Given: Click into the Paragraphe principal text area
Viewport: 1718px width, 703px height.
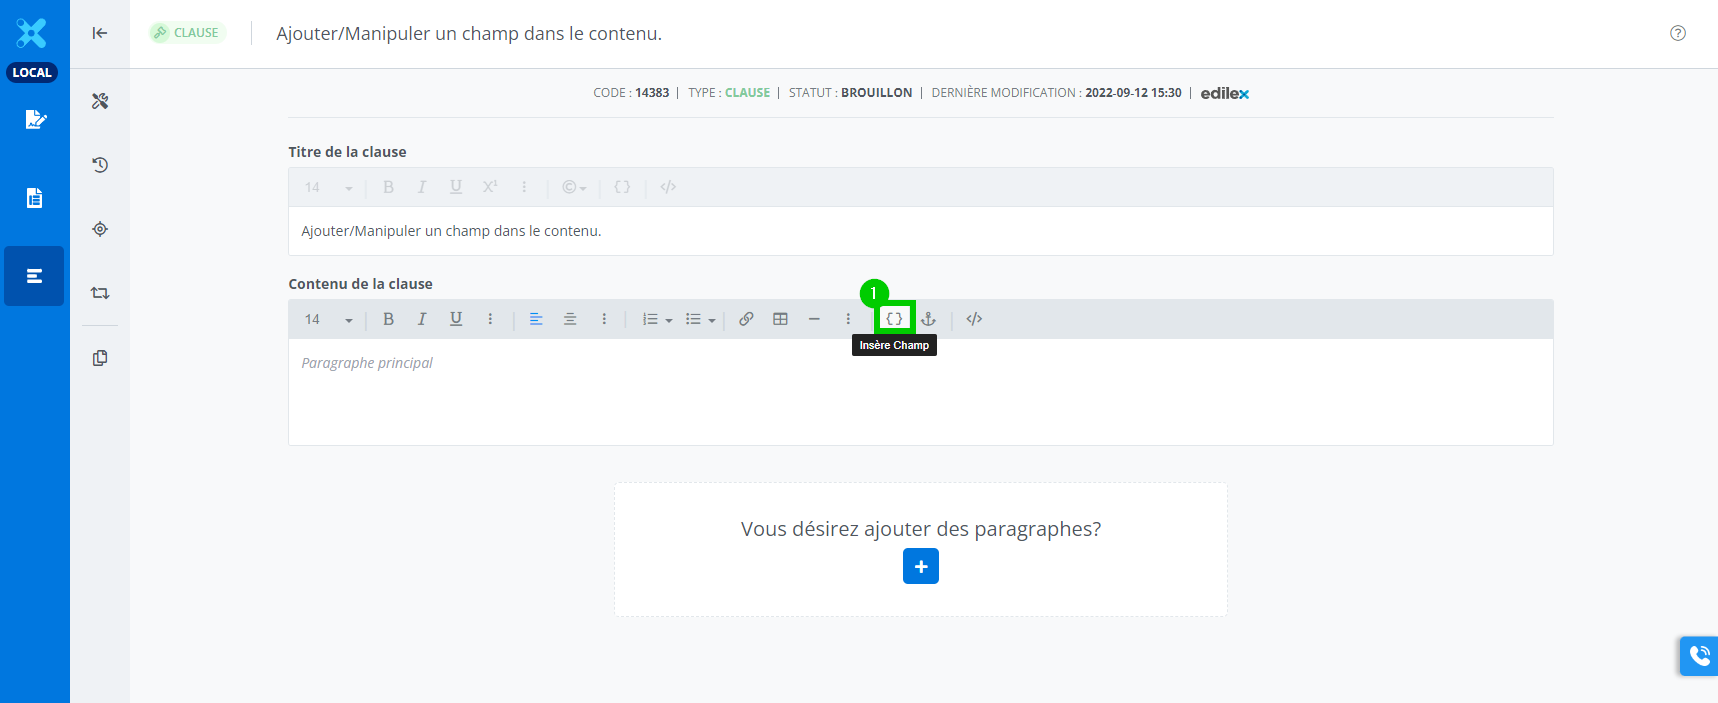Looking at the screenshot, I should [920, 392].
